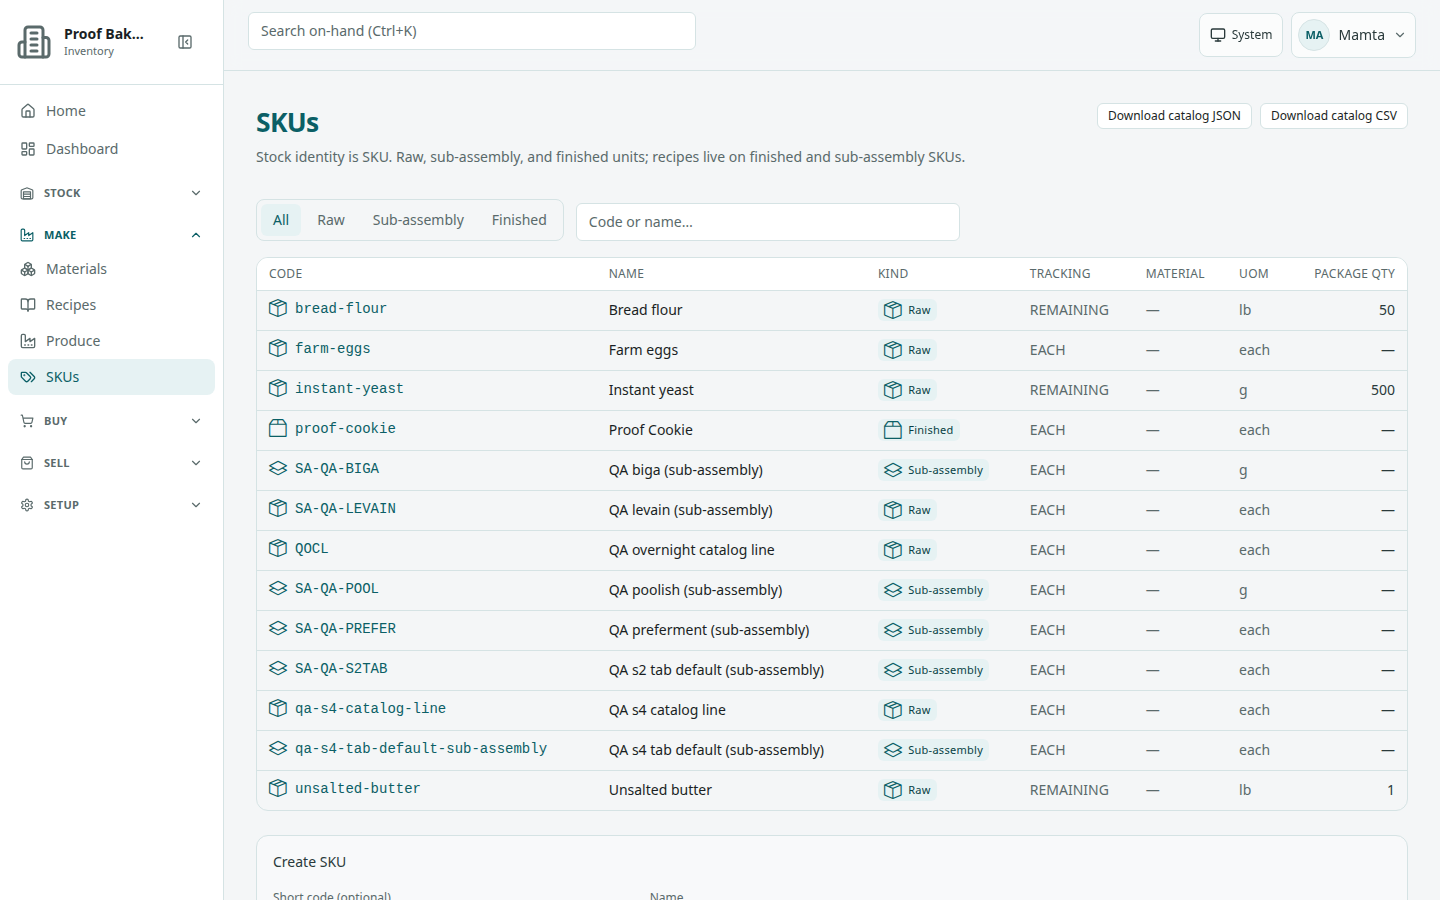Click the box icon beside QOCL code
Image resolution: width=1440 pixels, height=900 pixels.
coord(278,548)
